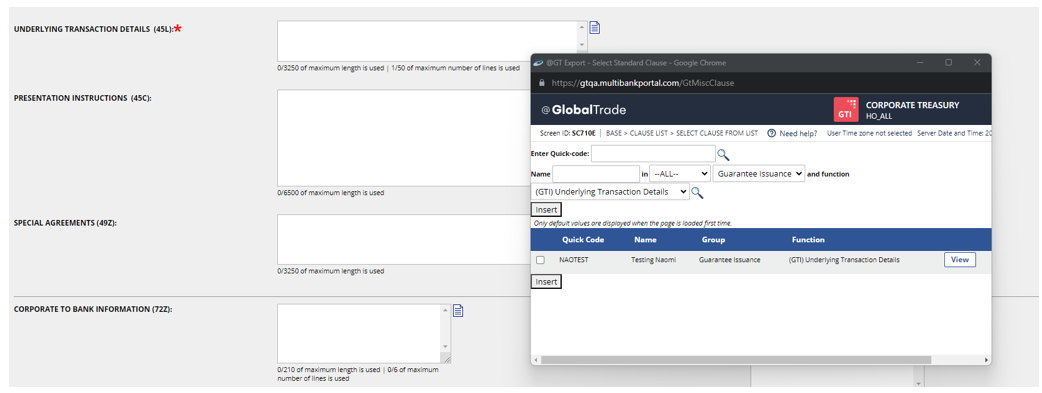Open the (GTI) Underlying Transaction Details dropdown
This screenshot has height=393, width=1042.
point(610,192)
